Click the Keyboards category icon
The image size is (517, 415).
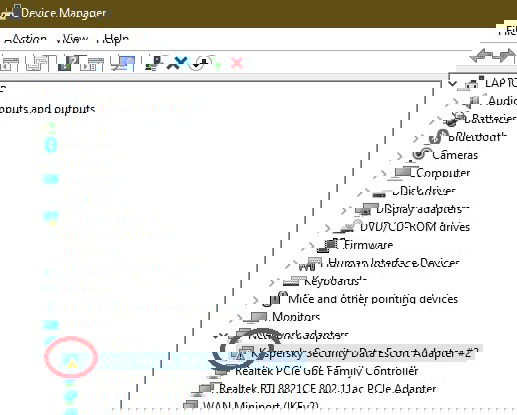(x=294, y=281)
